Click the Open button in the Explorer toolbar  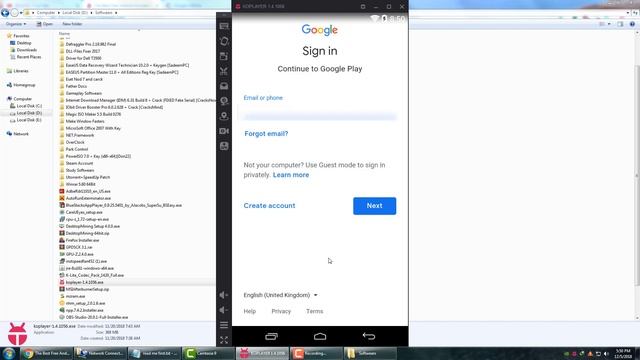pos(45,24)
